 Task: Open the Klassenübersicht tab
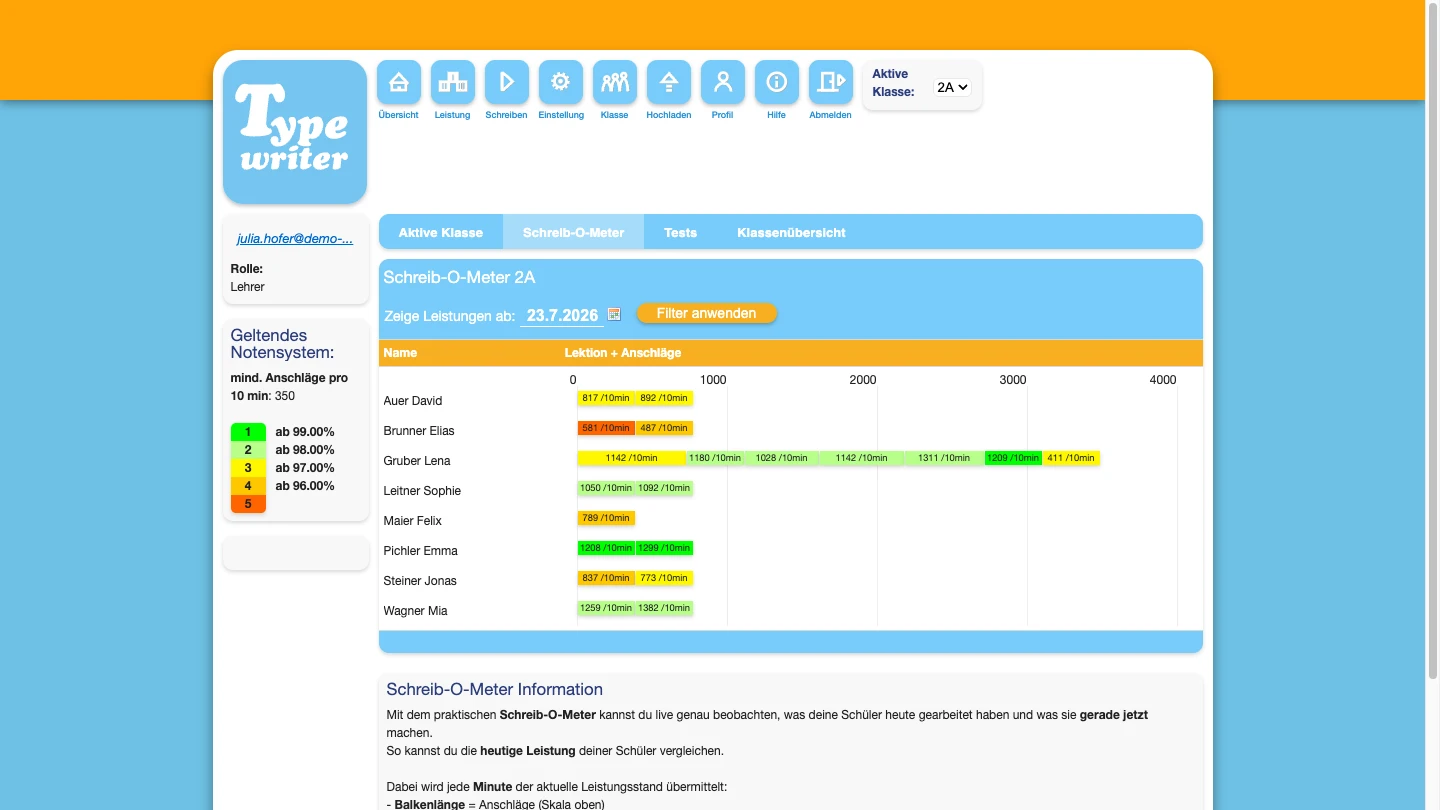[791, 232]
